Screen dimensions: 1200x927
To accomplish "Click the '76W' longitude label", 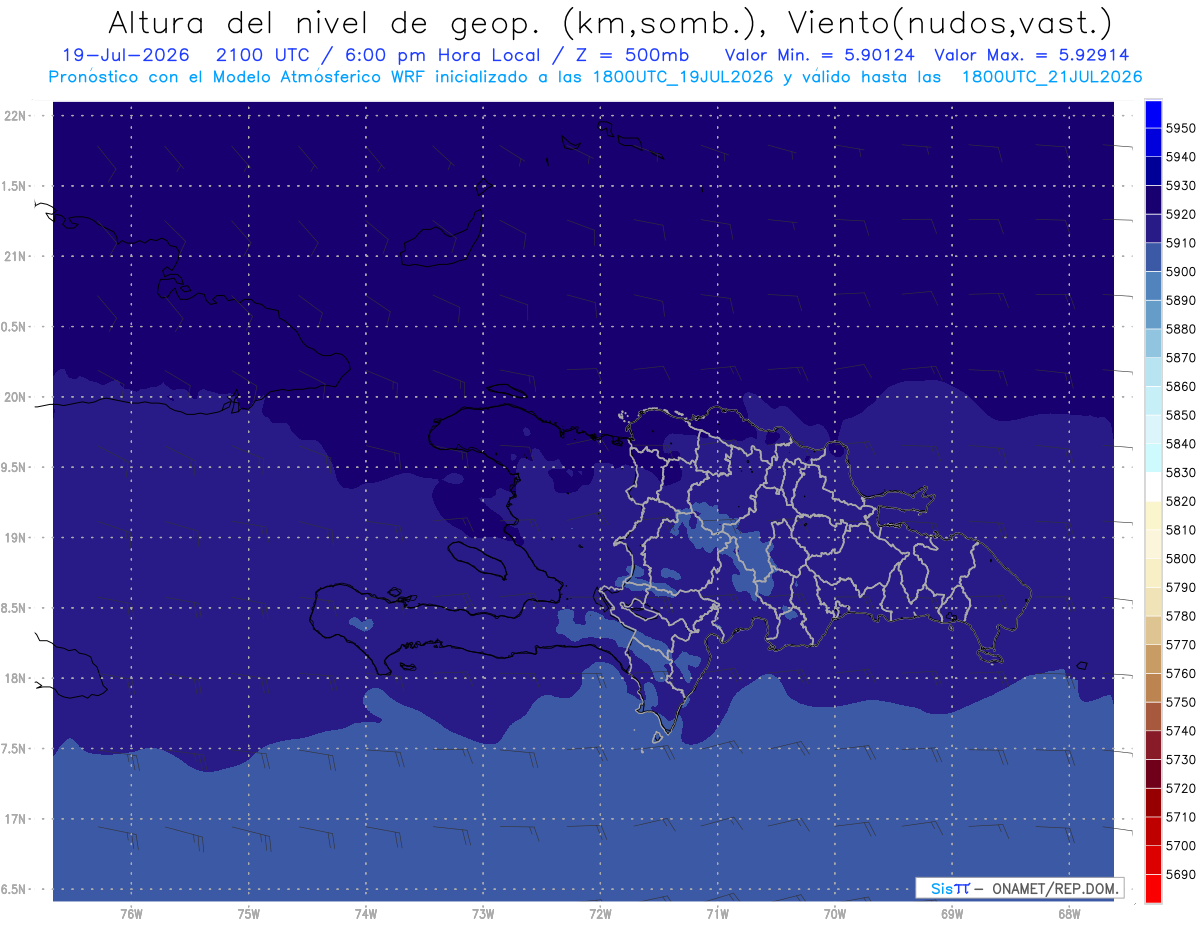I will [131, 913].
